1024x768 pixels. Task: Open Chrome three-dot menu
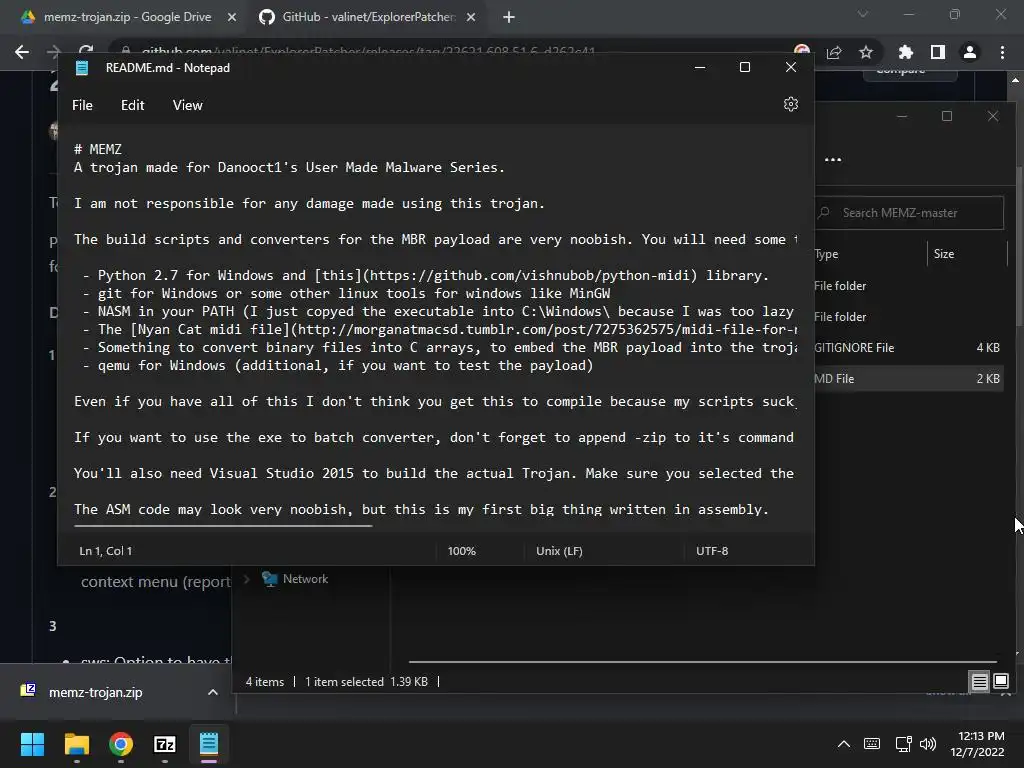[1002, 52]
